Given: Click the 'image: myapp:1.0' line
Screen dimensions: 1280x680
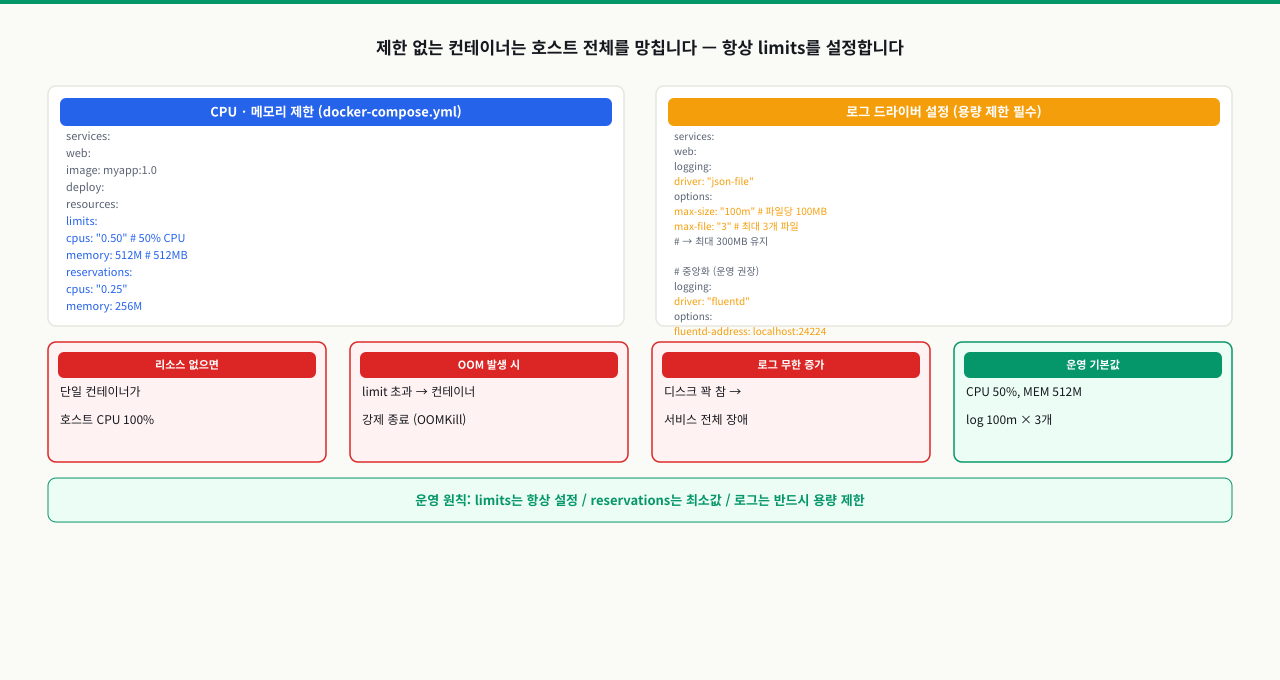Looking at the screenshot, I should (x=111, y=170).
